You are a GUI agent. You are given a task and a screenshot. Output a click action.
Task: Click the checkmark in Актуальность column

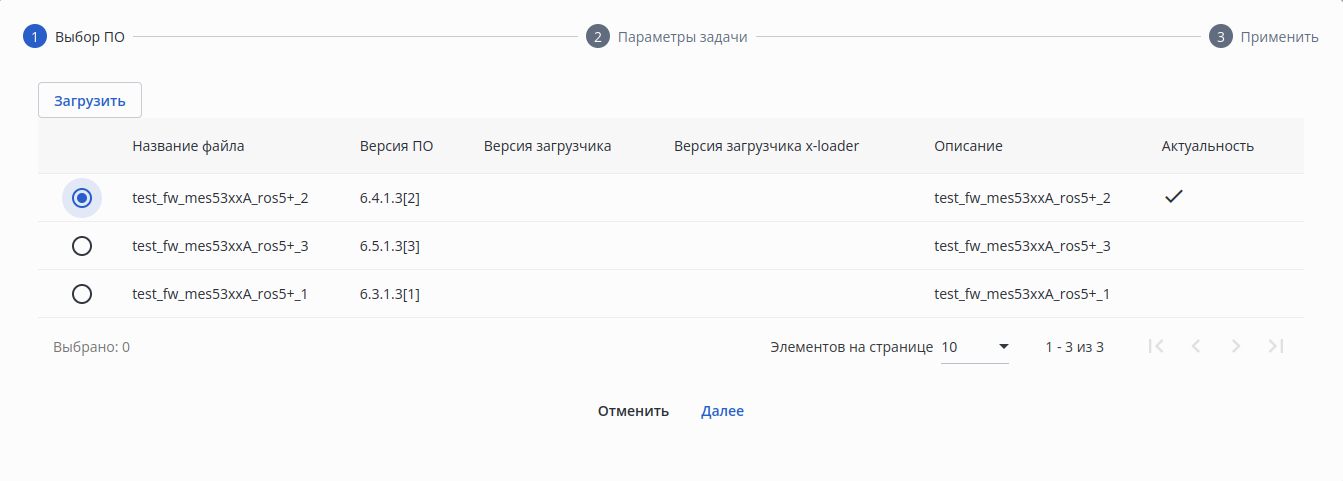1174,197
